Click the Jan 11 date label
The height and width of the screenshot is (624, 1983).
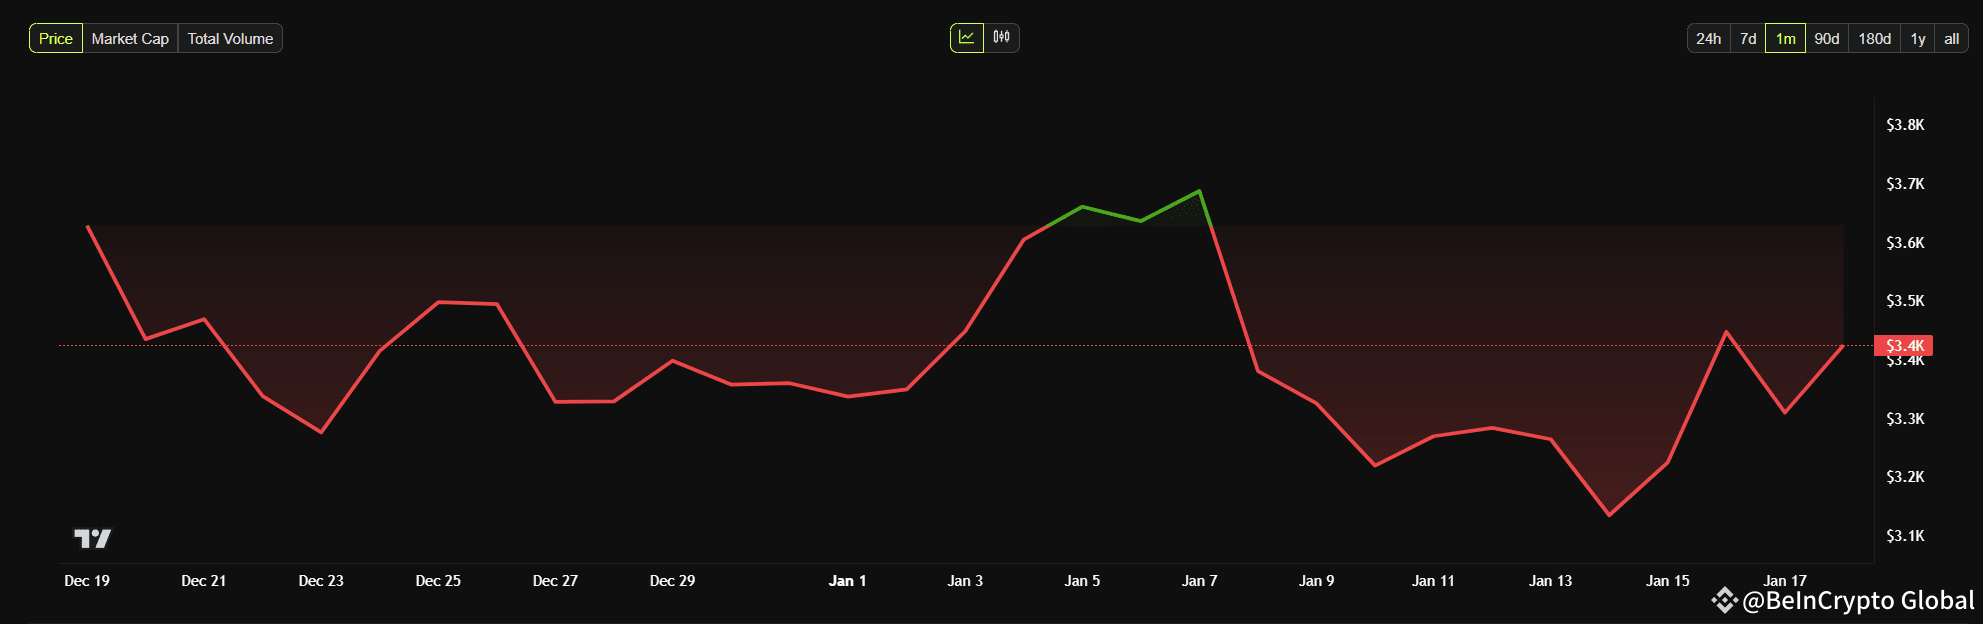[x=1433, y=581]
